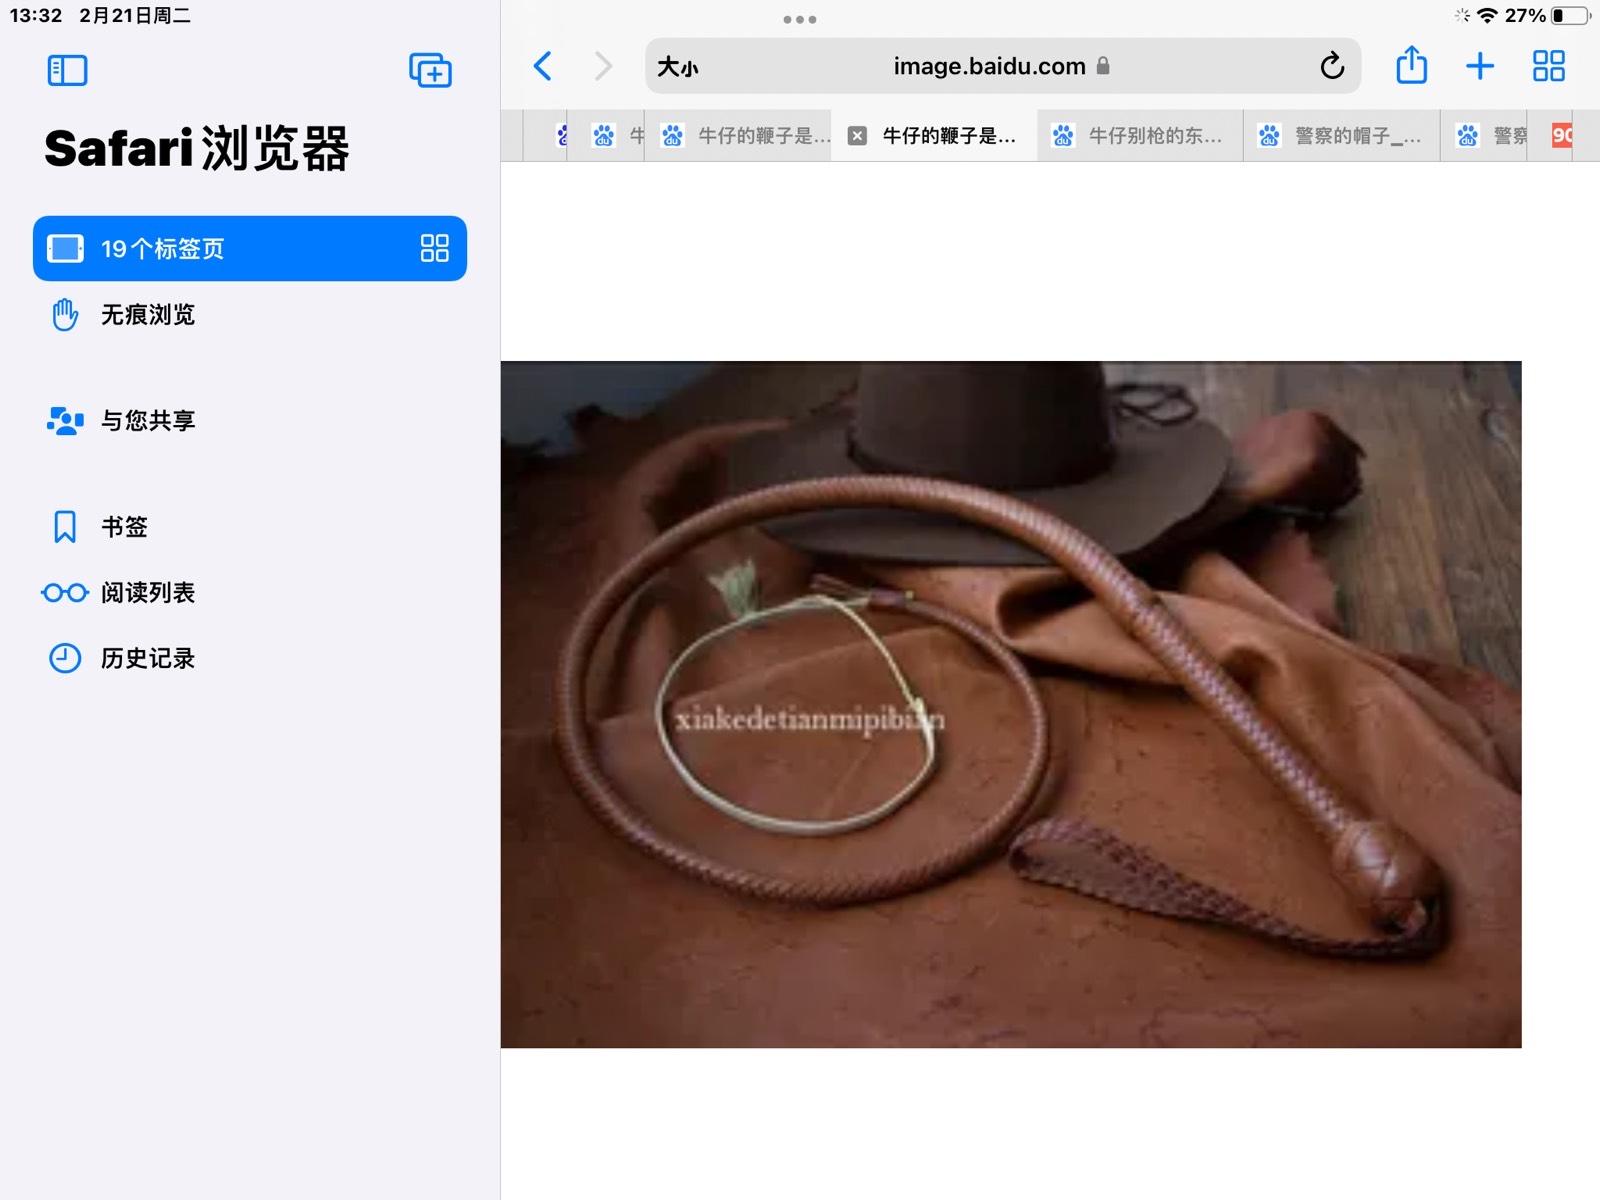Reload the current page
The height and width of the screenshot is (1200, 1600).
(1332, 66)
